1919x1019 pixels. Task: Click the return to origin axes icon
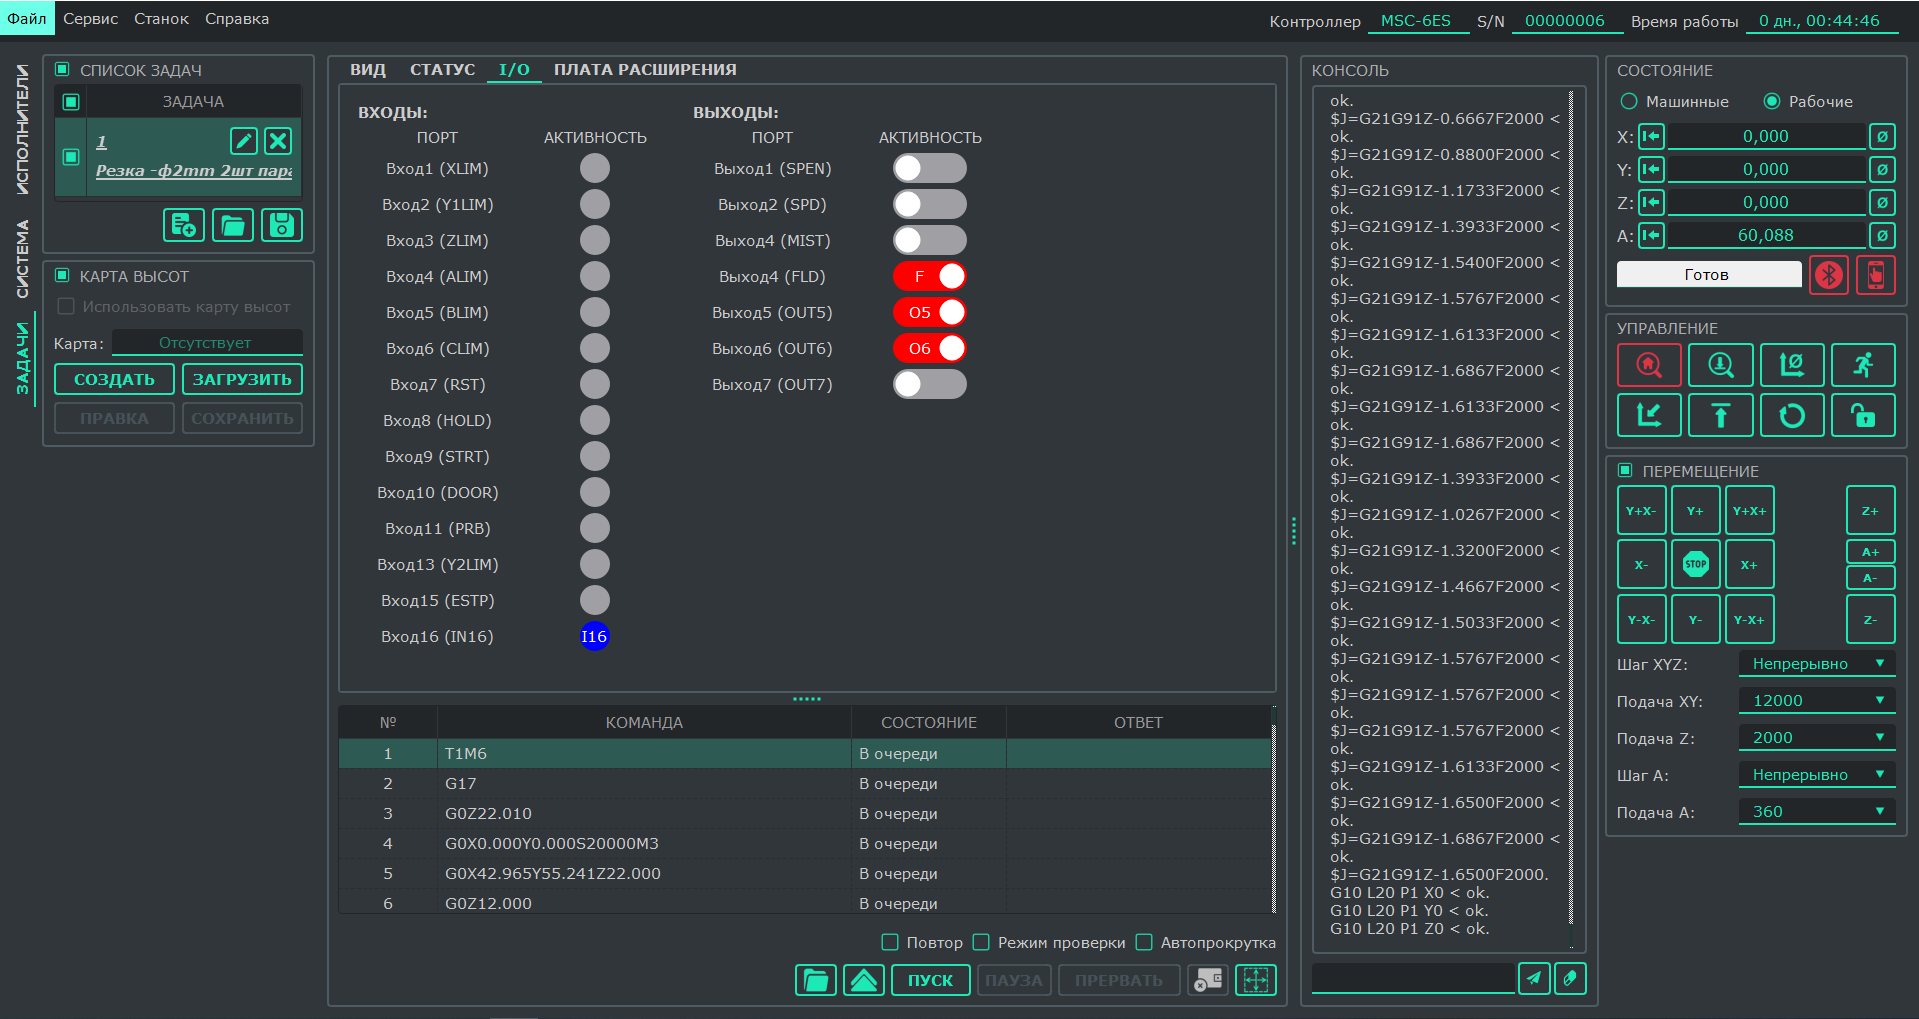coord(1649,415)
